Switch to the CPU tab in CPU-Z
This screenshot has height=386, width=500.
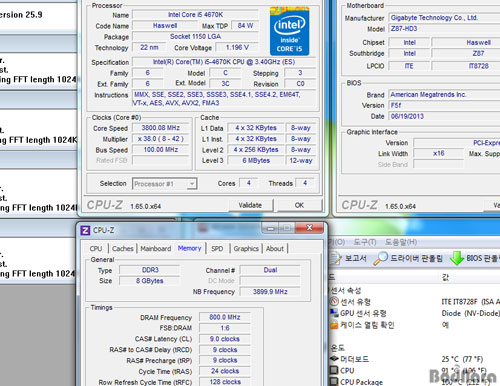(x=96, y=249)
